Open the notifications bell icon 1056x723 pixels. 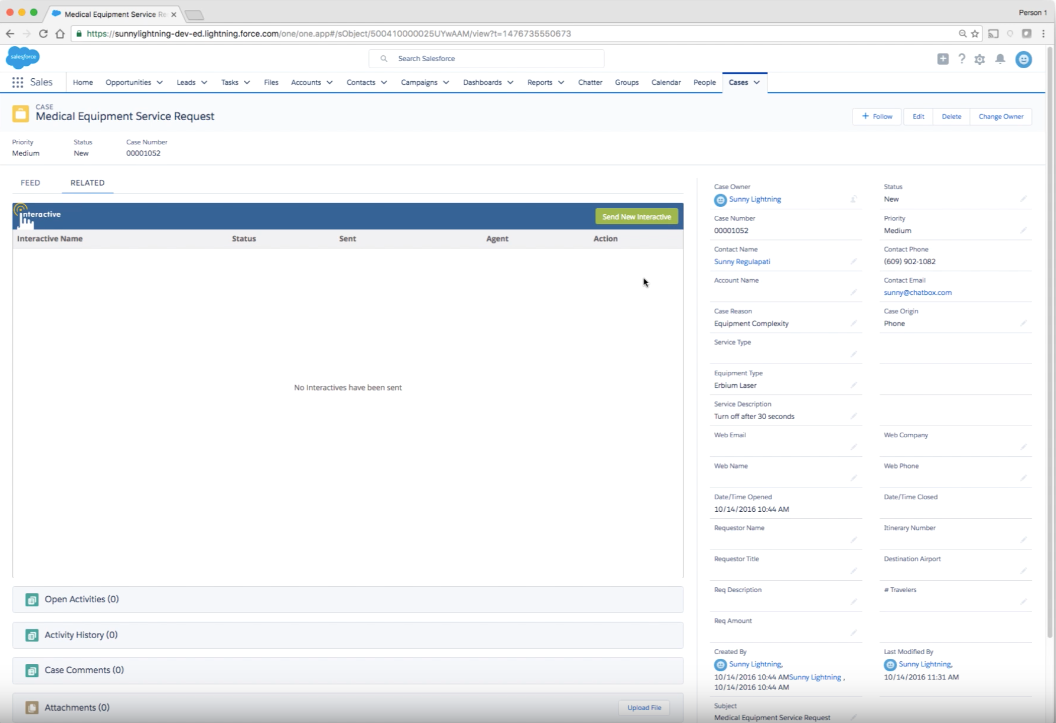(x=1000, y=59)
